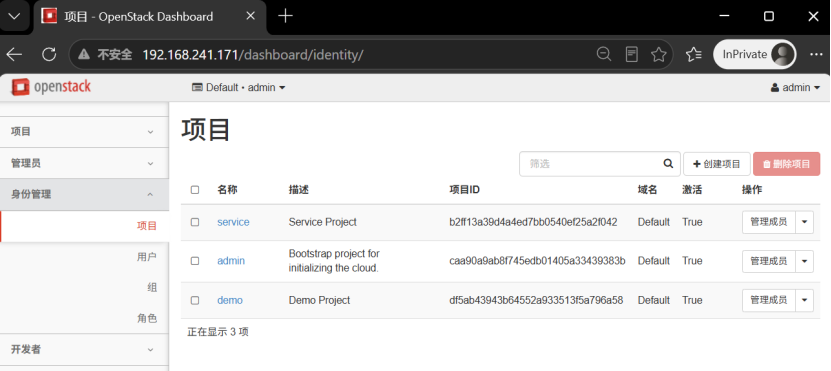Screen dimensions: 831x371
Task: Click the 项目ID column header
Action: (465, 190)
